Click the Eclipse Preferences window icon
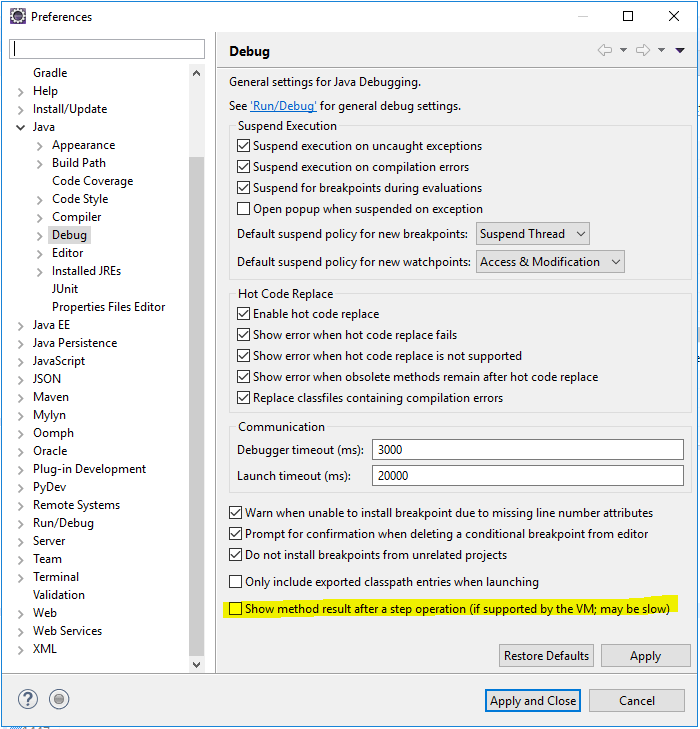This screenshot has width=700, height=729. click(x=18, y=16)
